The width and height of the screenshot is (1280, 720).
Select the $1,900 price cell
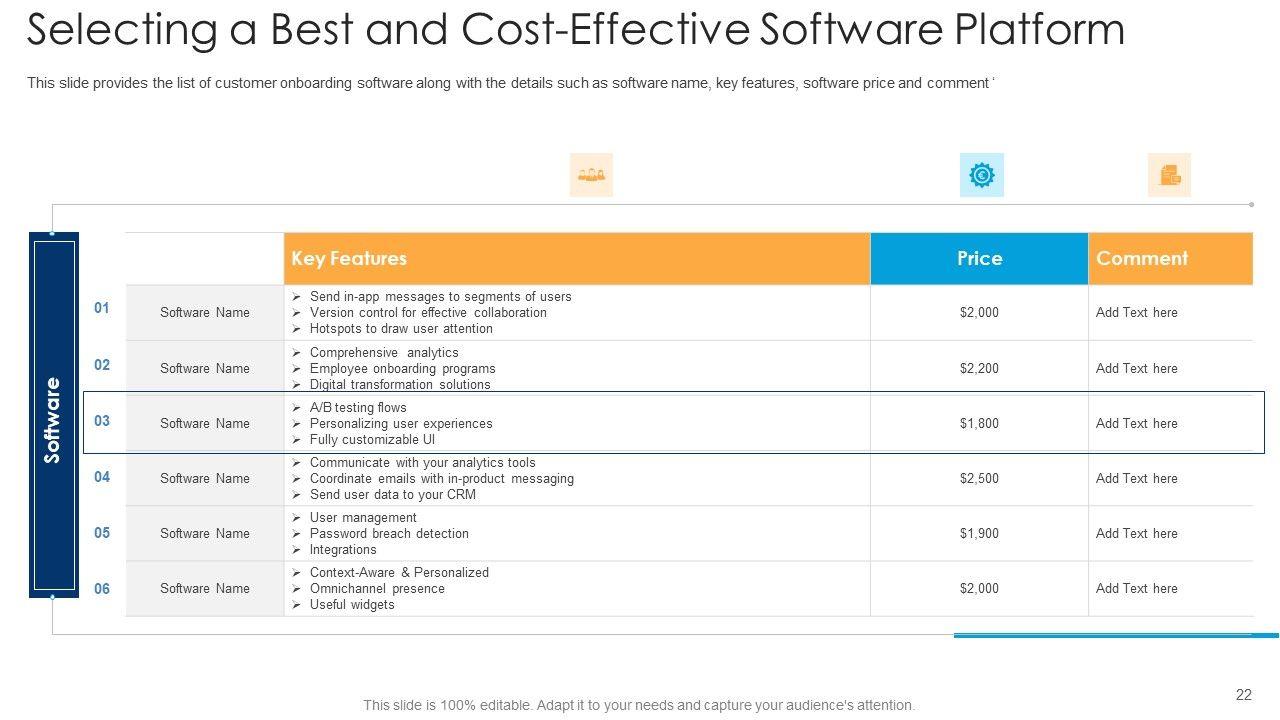(x=979, y=533)
